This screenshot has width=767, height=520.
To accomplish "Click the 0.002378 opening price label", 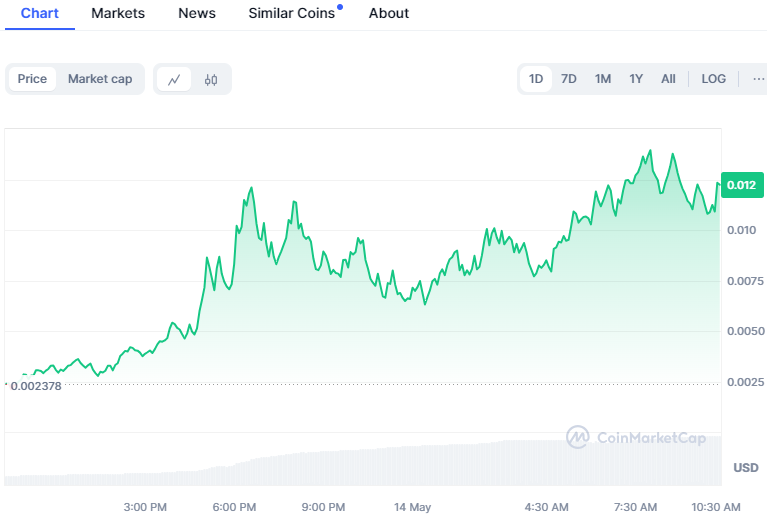I will [36, 386].
